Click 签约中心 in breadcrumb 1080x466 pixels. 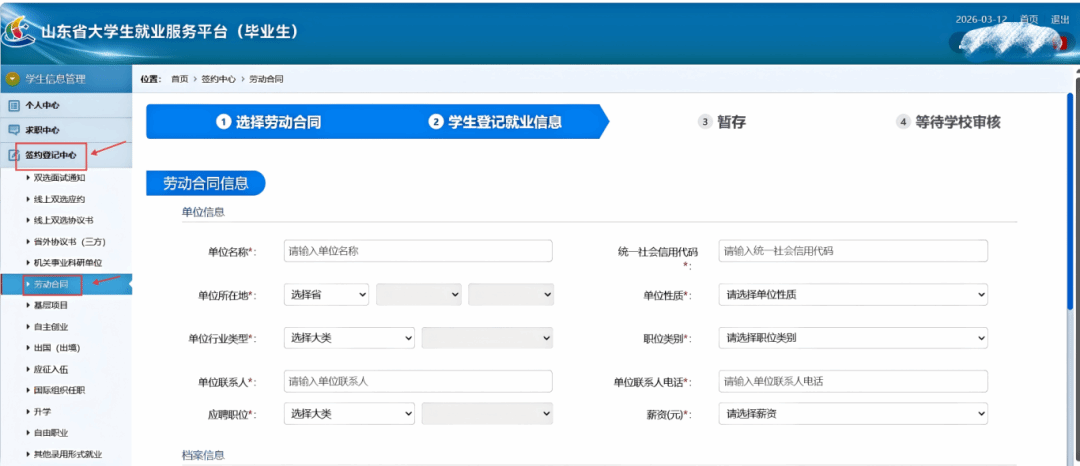(x=218, y=79)
